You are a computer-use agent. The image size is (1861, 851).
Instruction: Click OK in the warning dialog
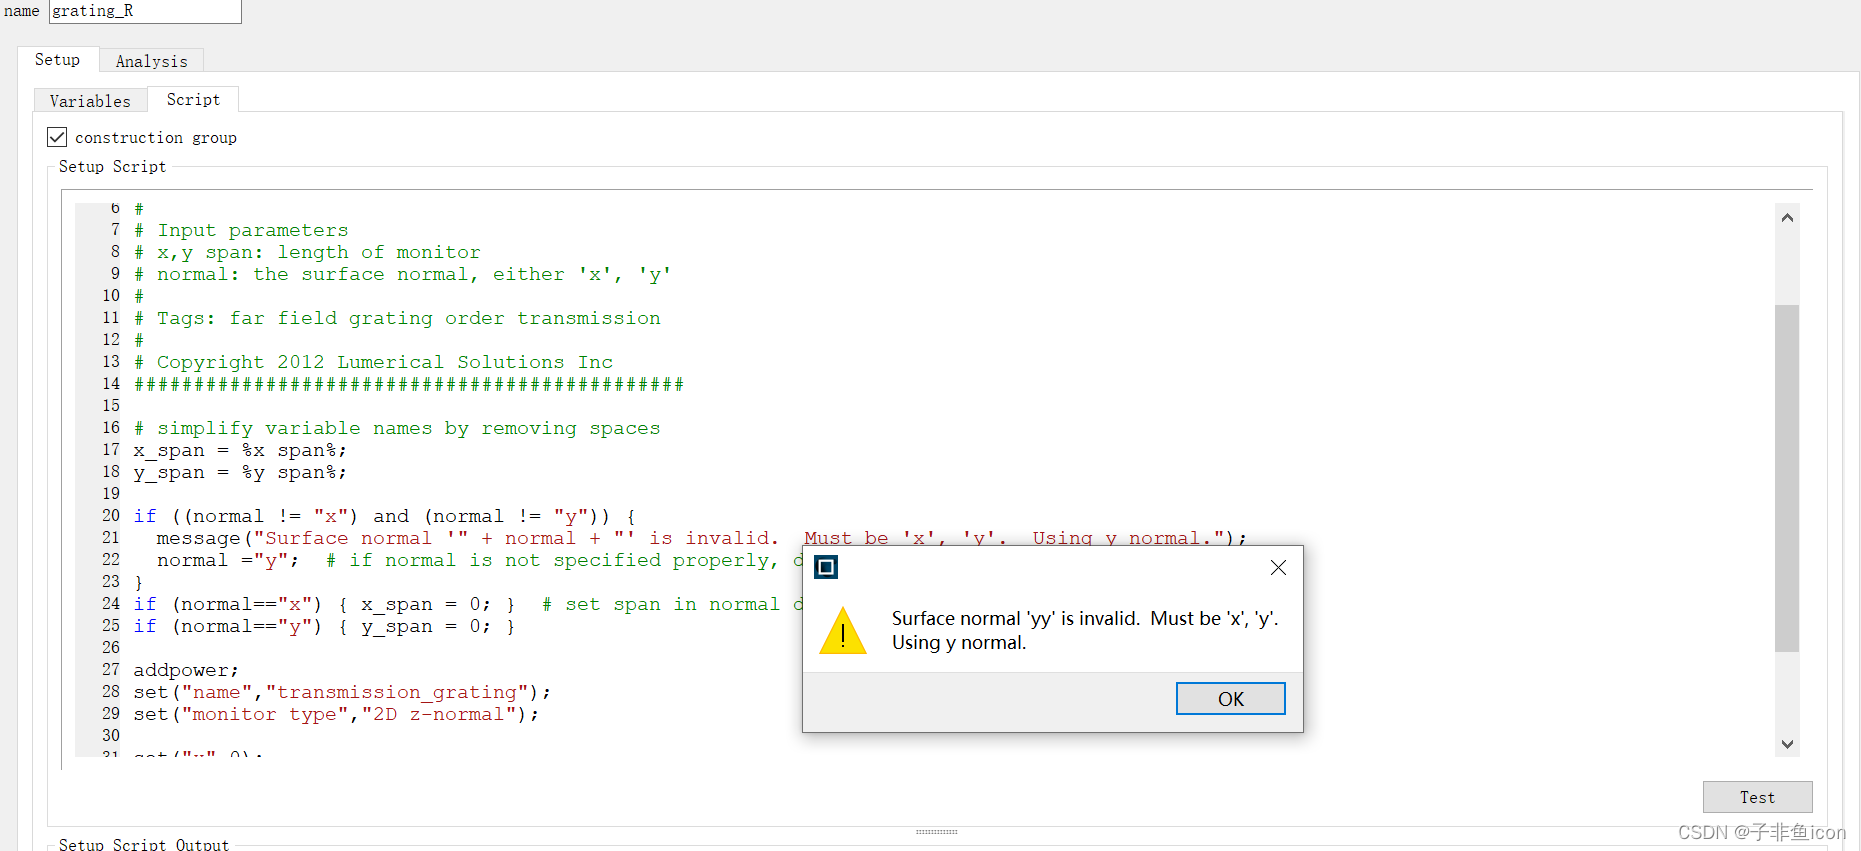pyautogui.click(x=1230, y=699)
